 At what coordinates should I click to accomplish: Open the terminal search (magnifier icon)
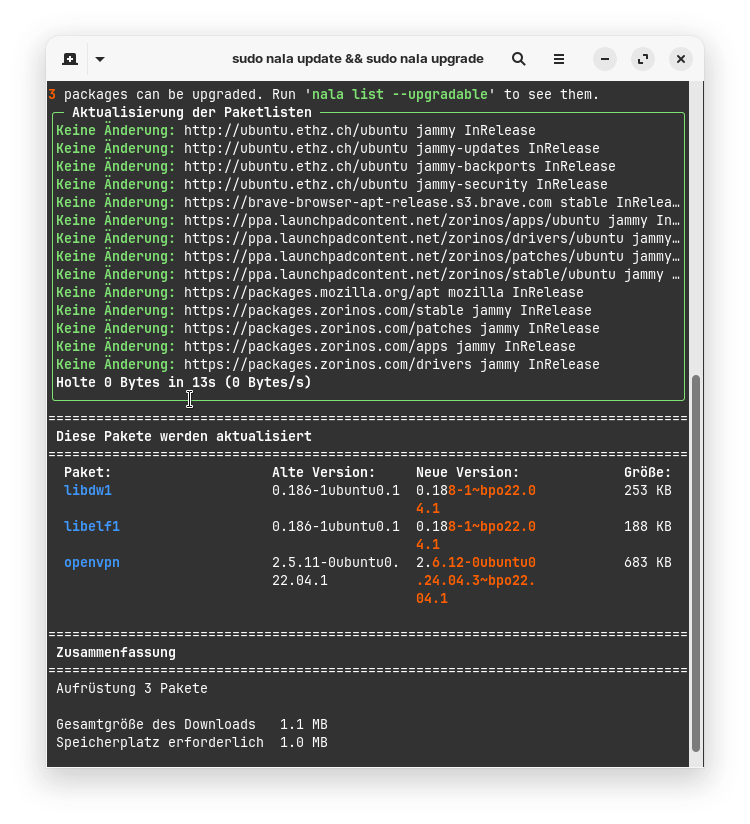(x=519, y=59)
